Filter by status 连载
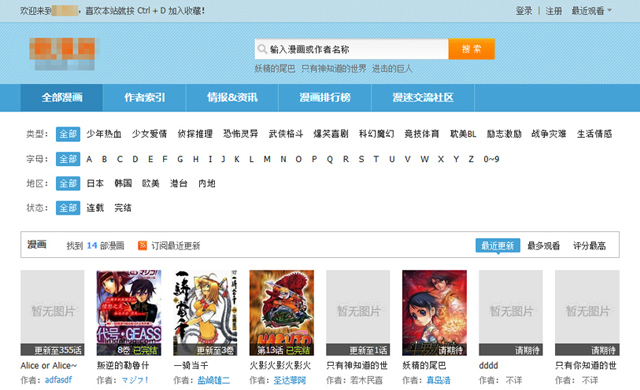Screen dimensions: 640x390 95,208
